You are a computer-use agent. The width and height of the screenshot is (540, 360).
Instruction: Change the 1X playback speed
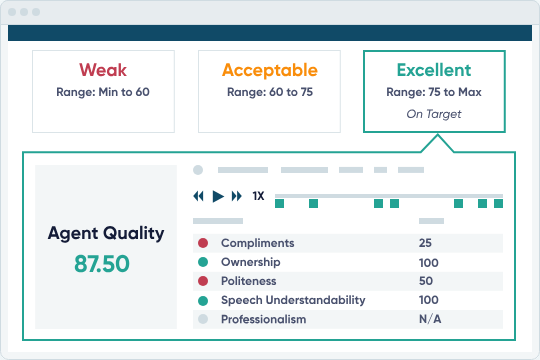pyautogui.click(x=258, y=196)
